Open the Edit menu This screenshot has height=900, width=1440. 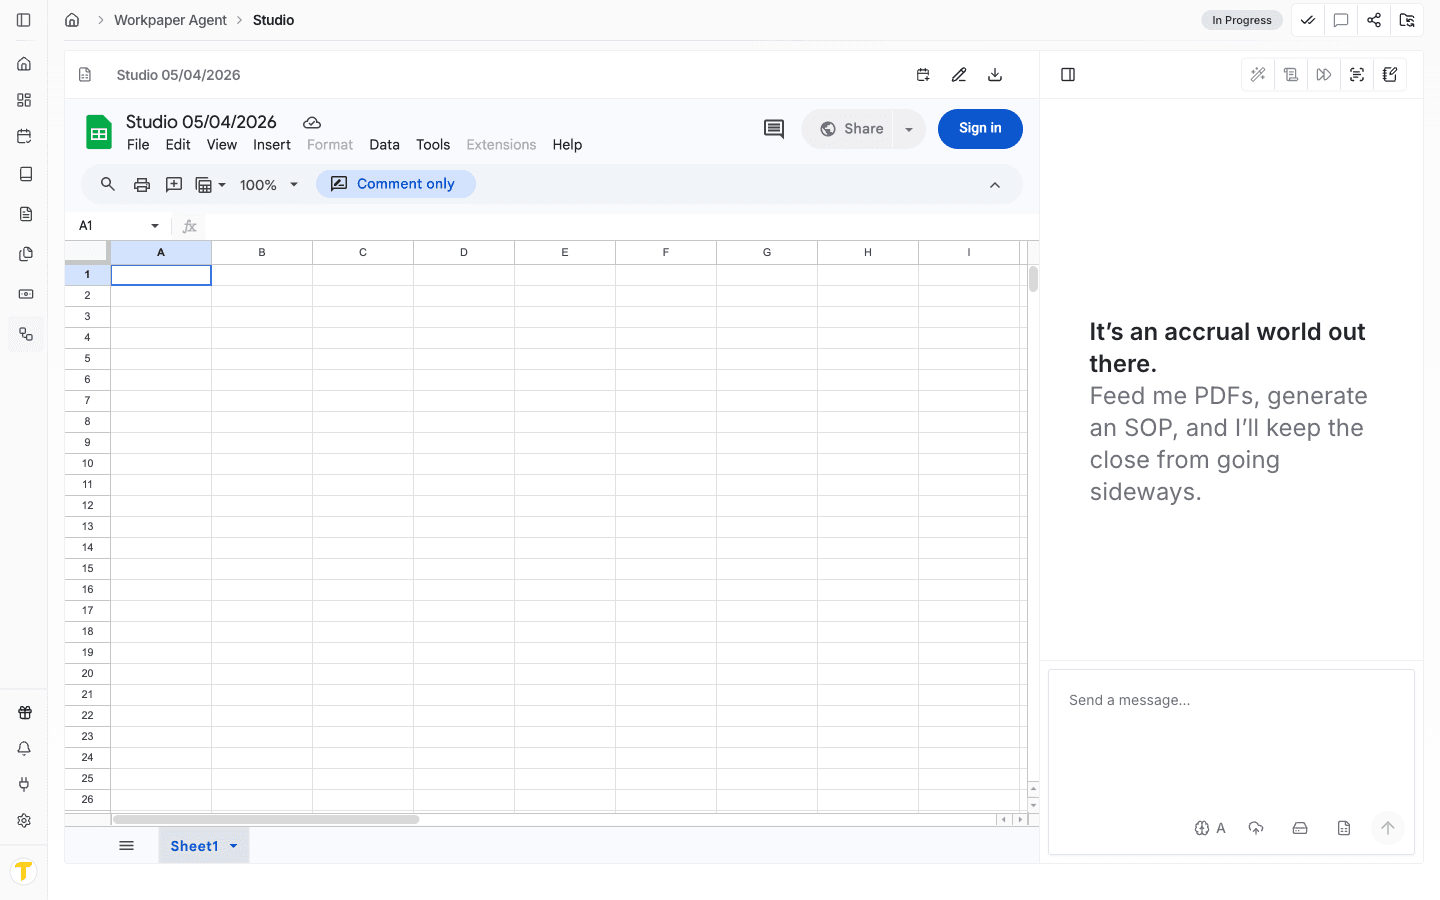click(x=178, y=145)
